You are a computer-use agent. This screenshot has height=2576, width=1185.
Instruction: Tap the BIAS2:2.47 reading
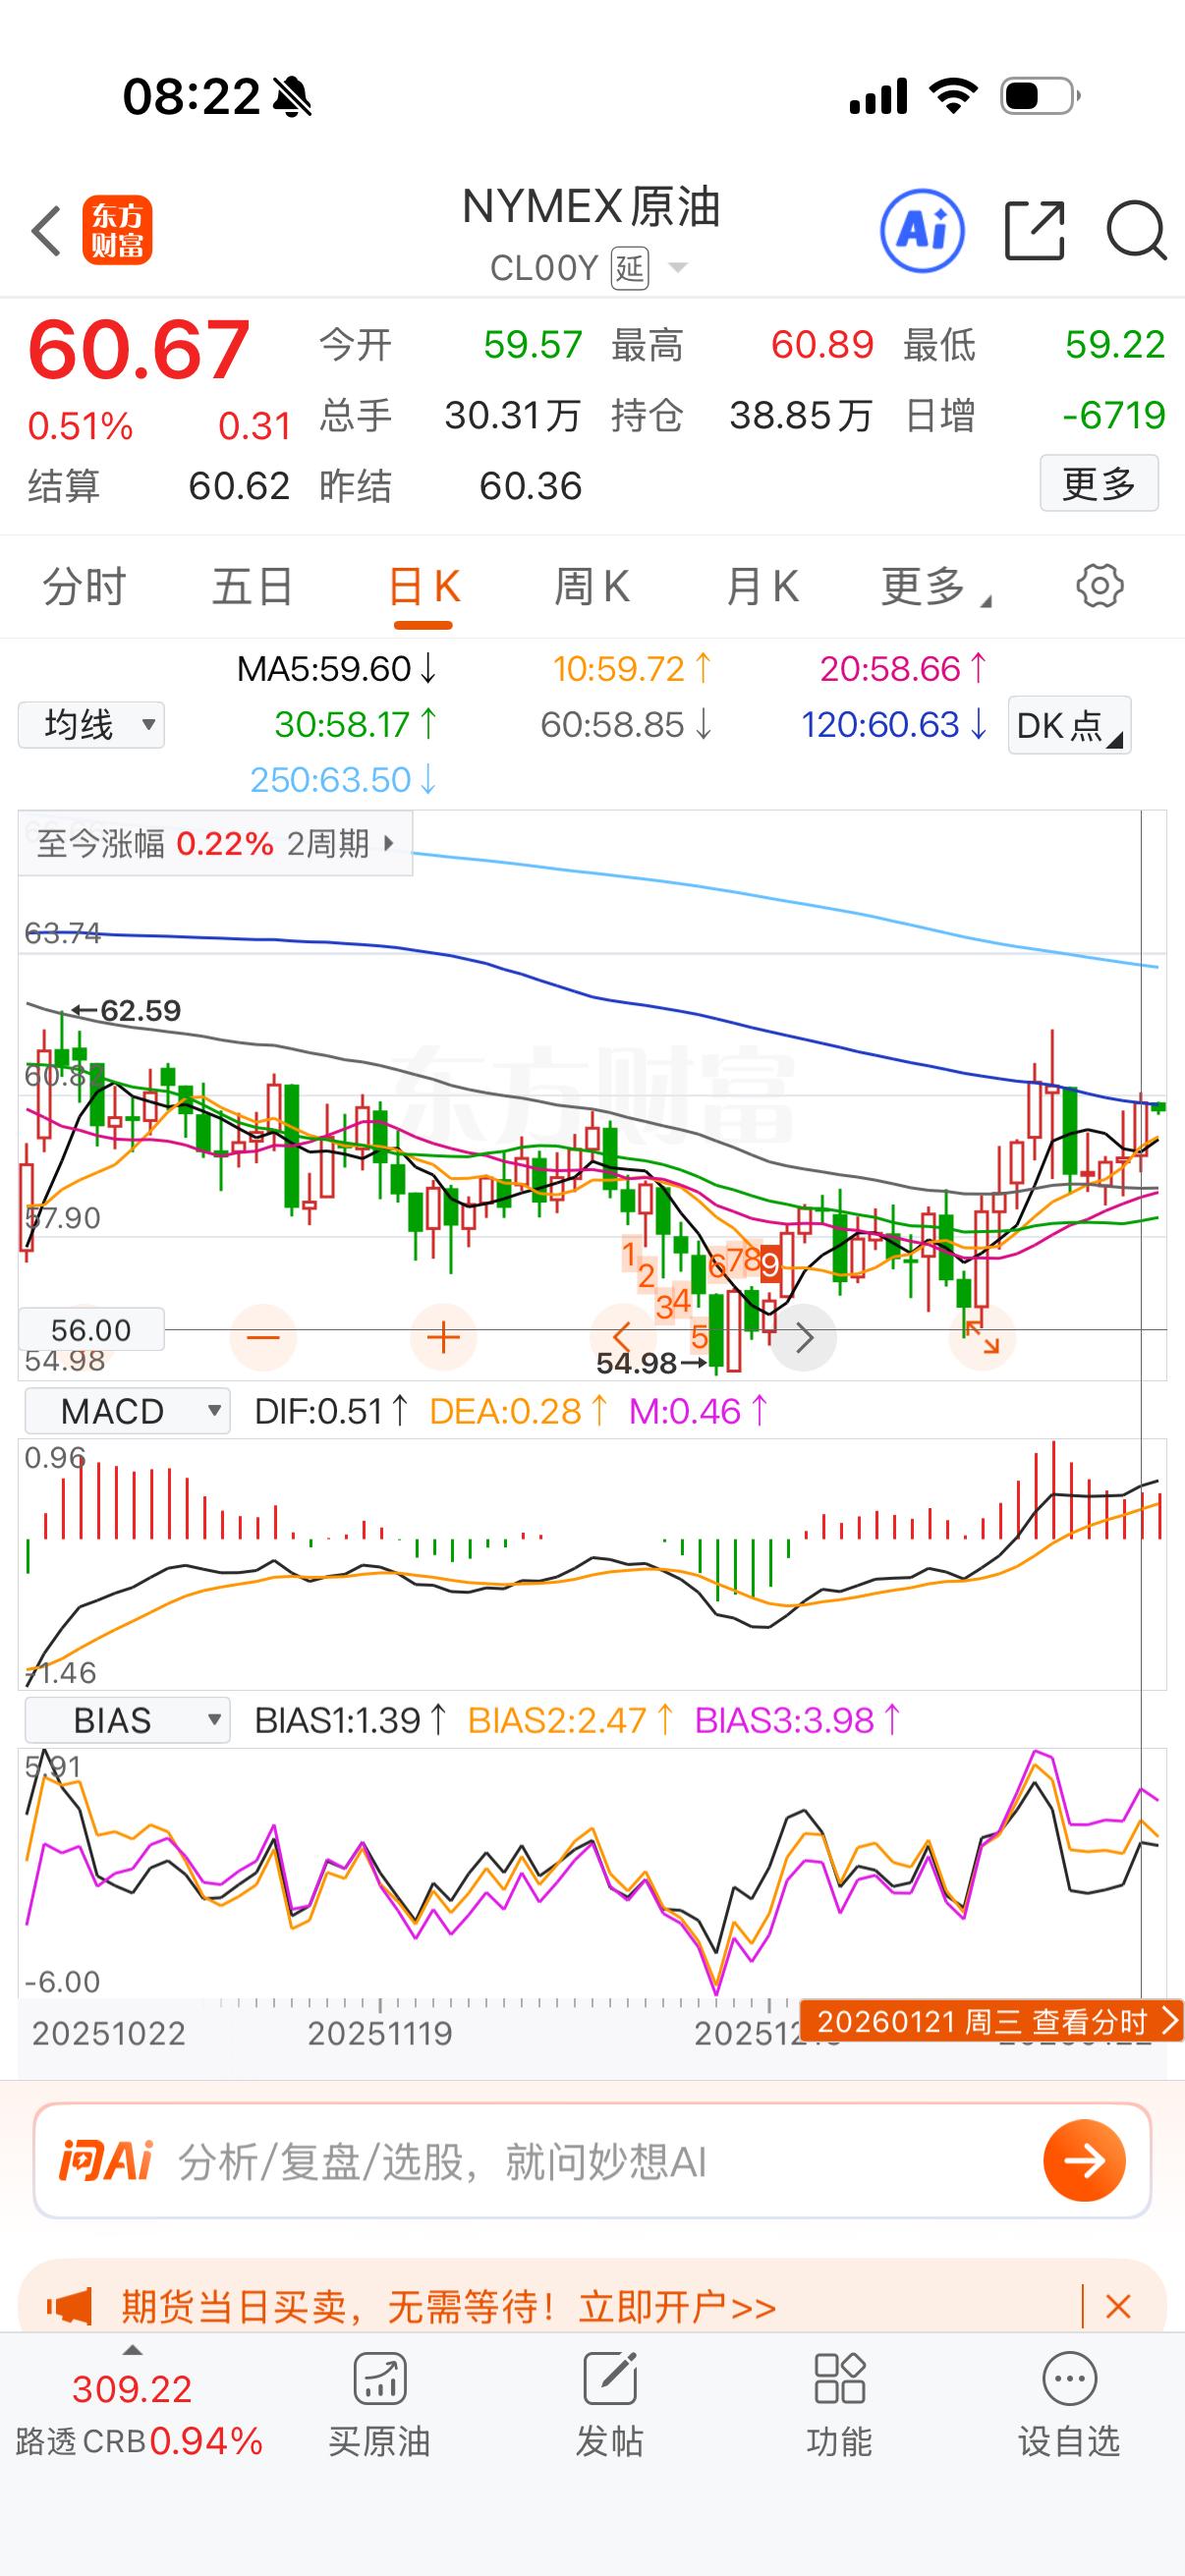tap(571, 1720)
